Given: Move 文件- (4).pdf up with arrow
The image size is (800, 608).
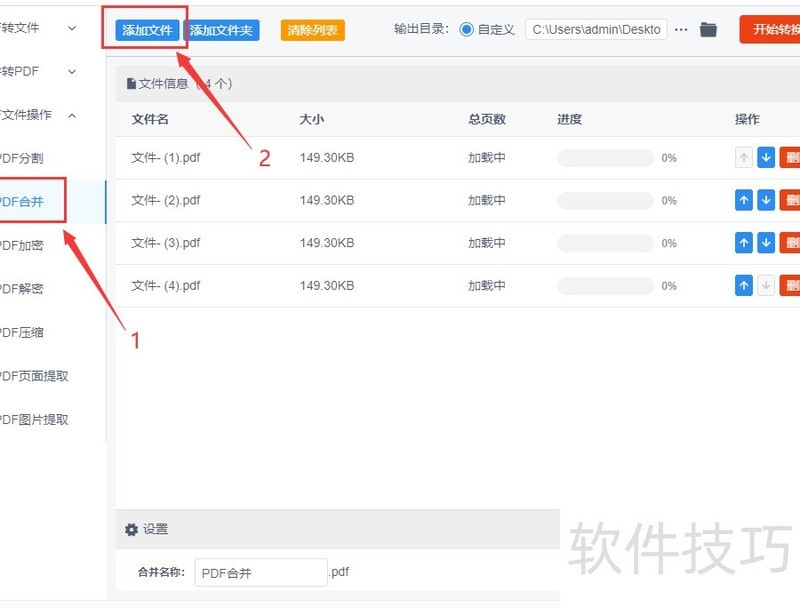Looking at the screenshot, I should coord(744,286).
